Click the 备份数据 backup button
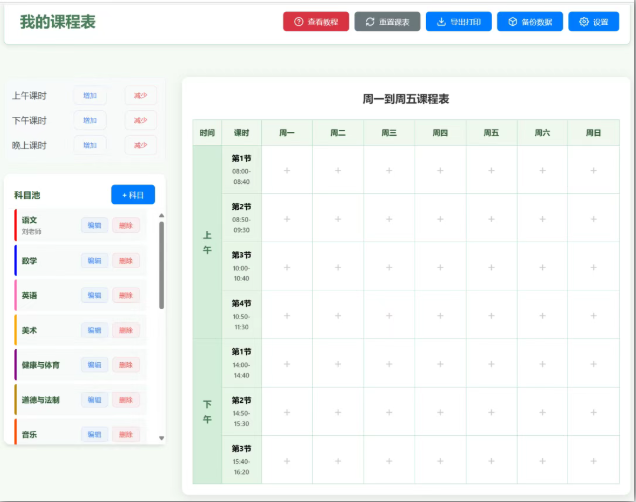The width and height of the screenshot is (636, 502). (x=530, y=21)
